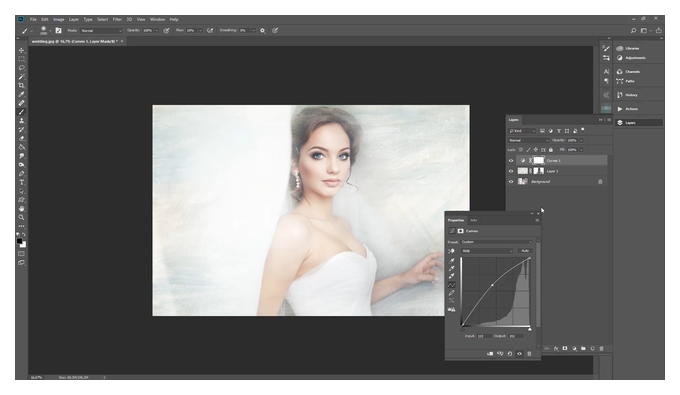Select the Rectangular Marquee tool
680x395 pixels.
pos(21,59)
